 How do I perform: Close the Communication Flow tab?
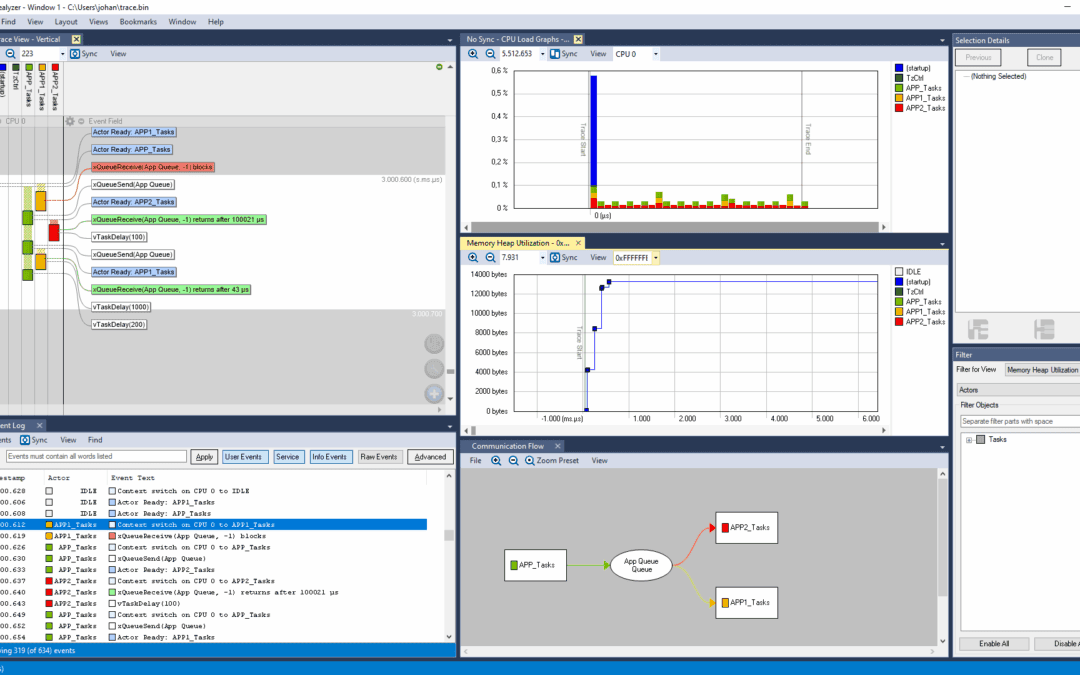pos(558,446)
